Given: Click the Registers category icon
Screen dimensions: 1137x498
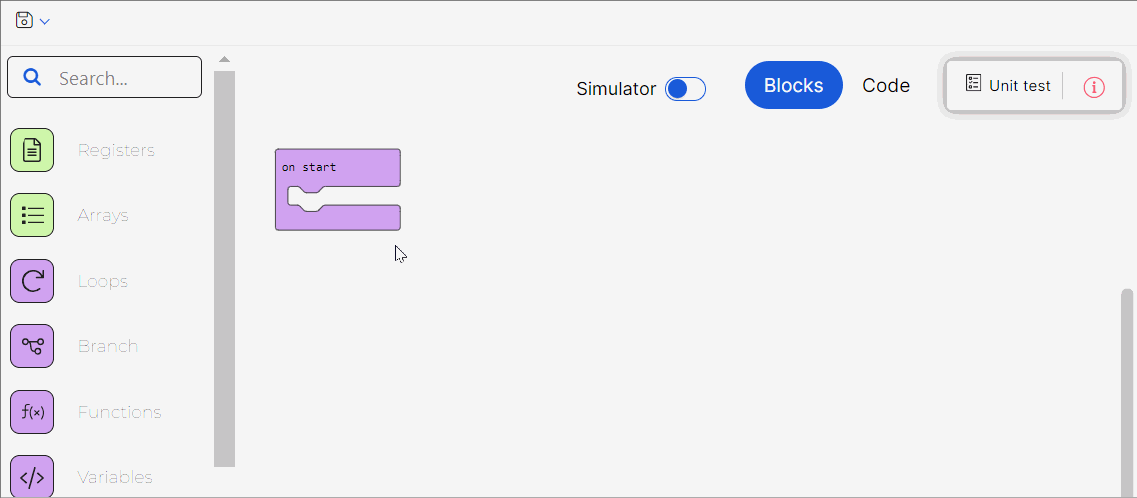Looking at the screenshot, I should (x=32, y=150).
